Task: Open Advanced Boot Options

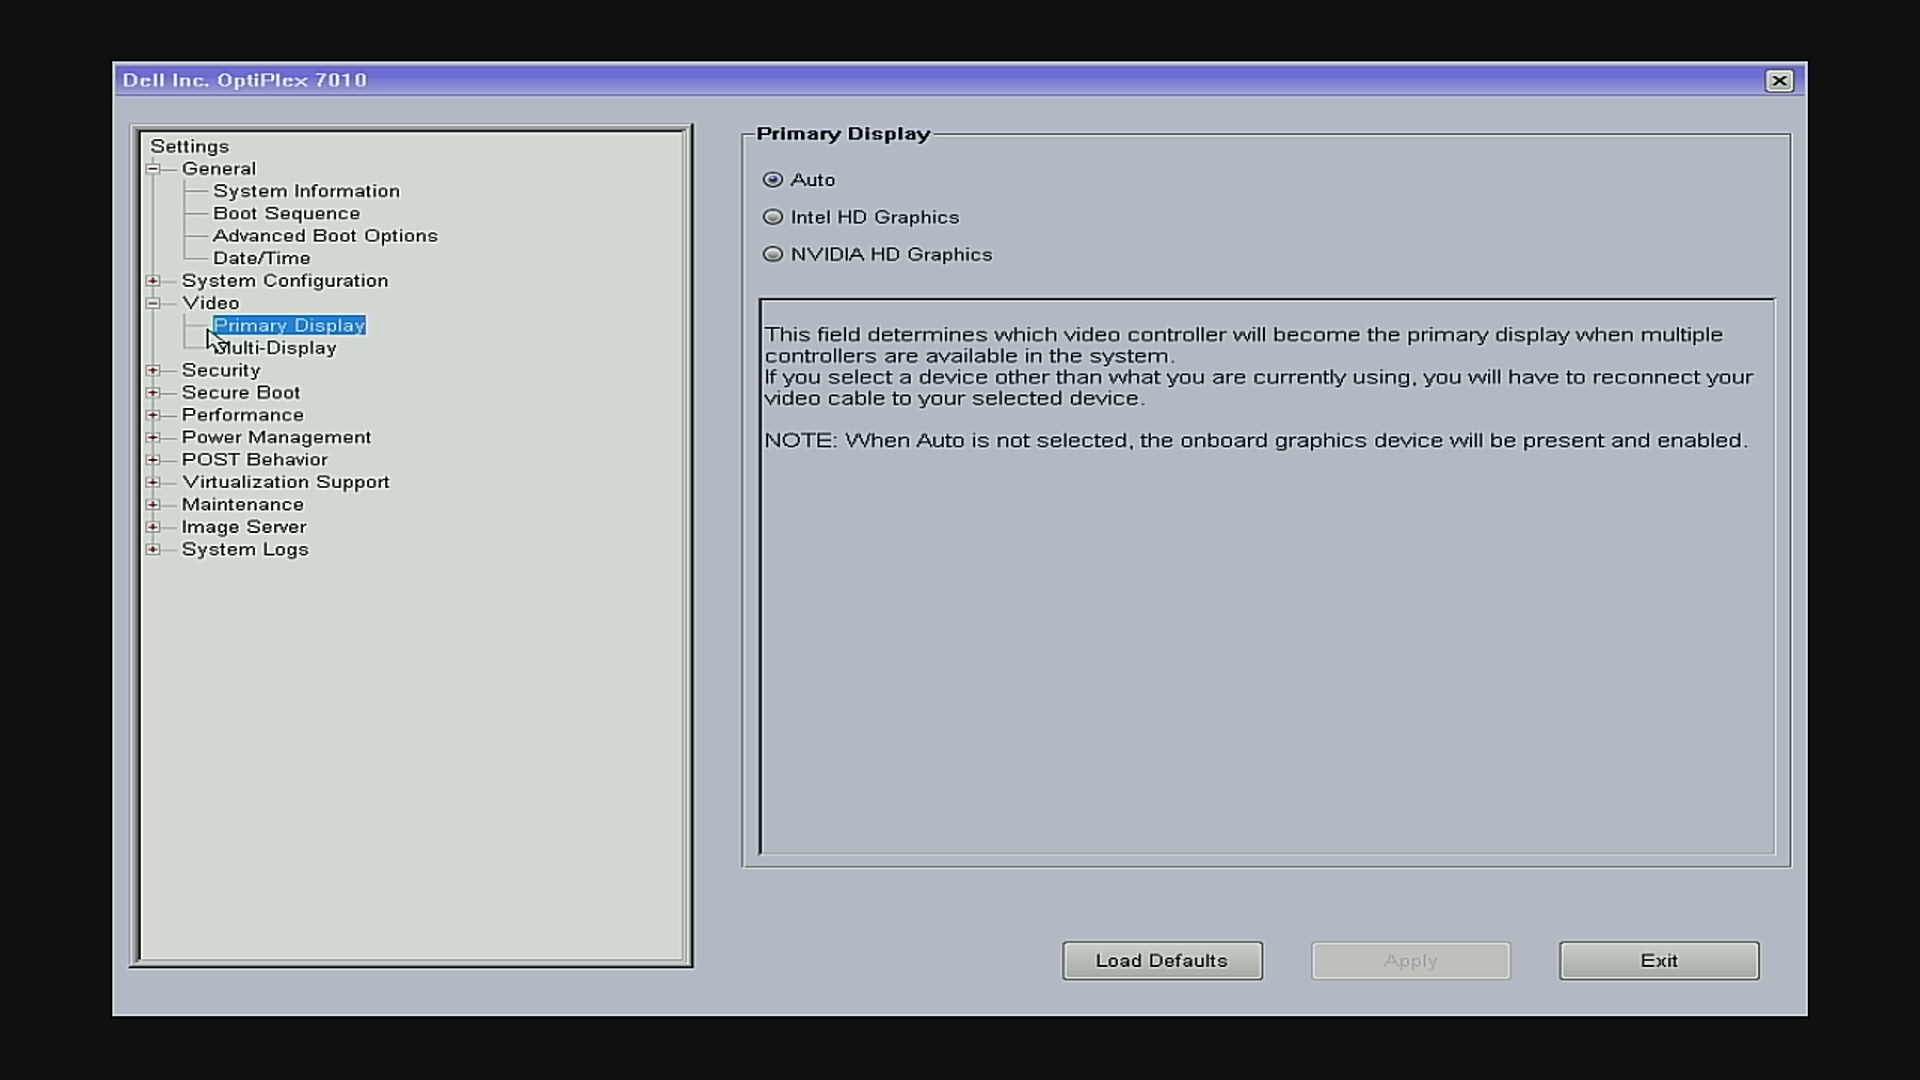Action: [x=325, y=236]
